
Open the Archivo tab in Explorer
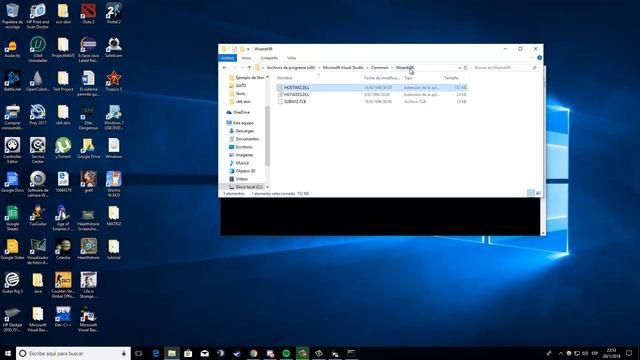(227, 58)
